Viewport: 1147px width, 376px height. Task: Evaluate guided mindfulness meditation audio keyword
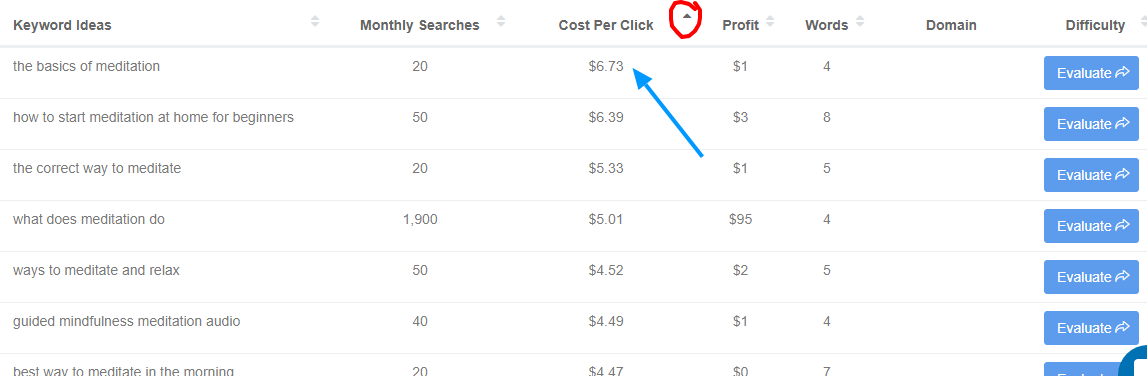[1091, 328]
